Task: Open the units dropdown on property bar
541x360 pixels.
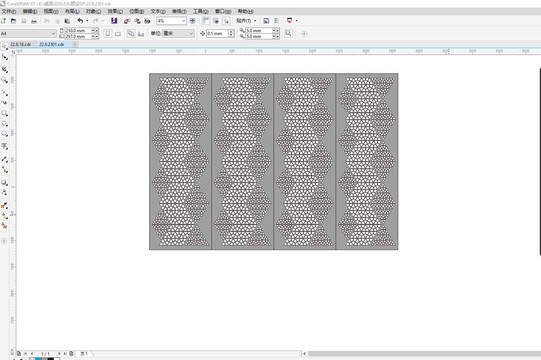Action: (191, 33)
